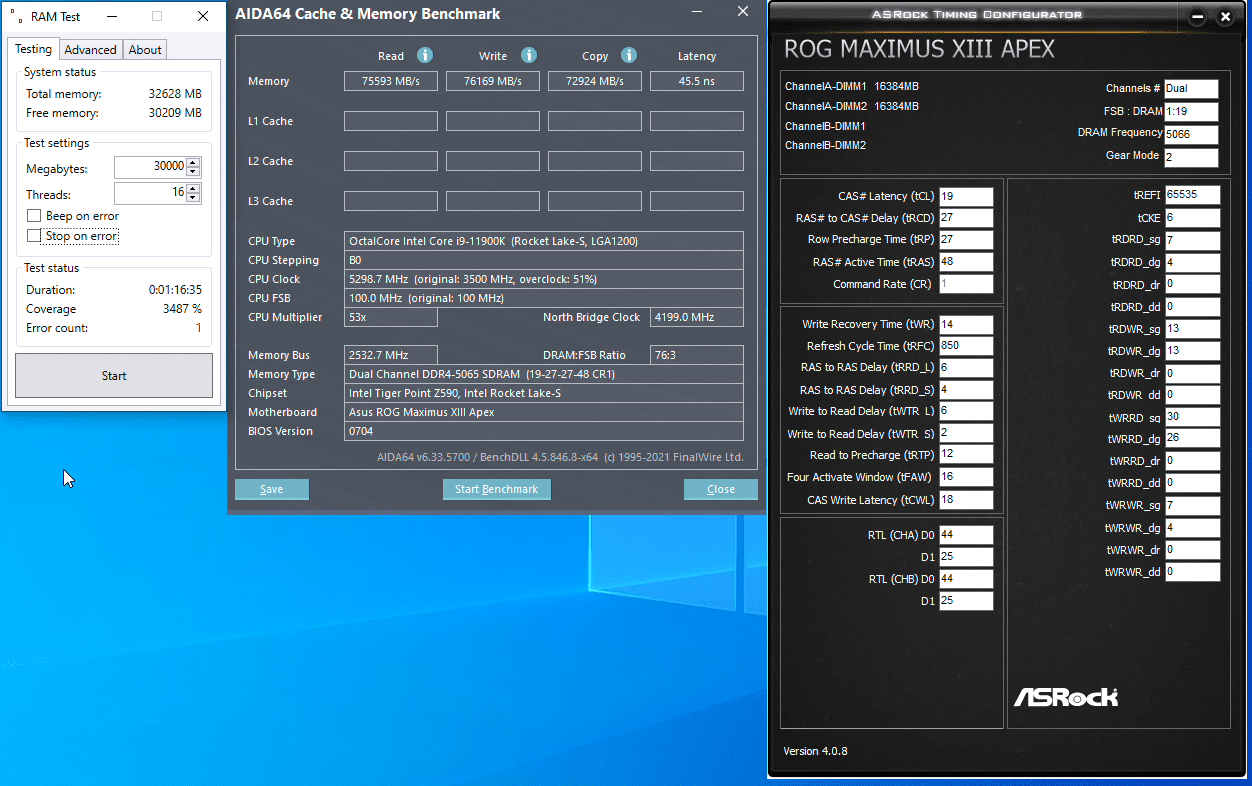Click the RAM Test title bar icon
The width and height of the screenshot is (1252, 786).
16,16
